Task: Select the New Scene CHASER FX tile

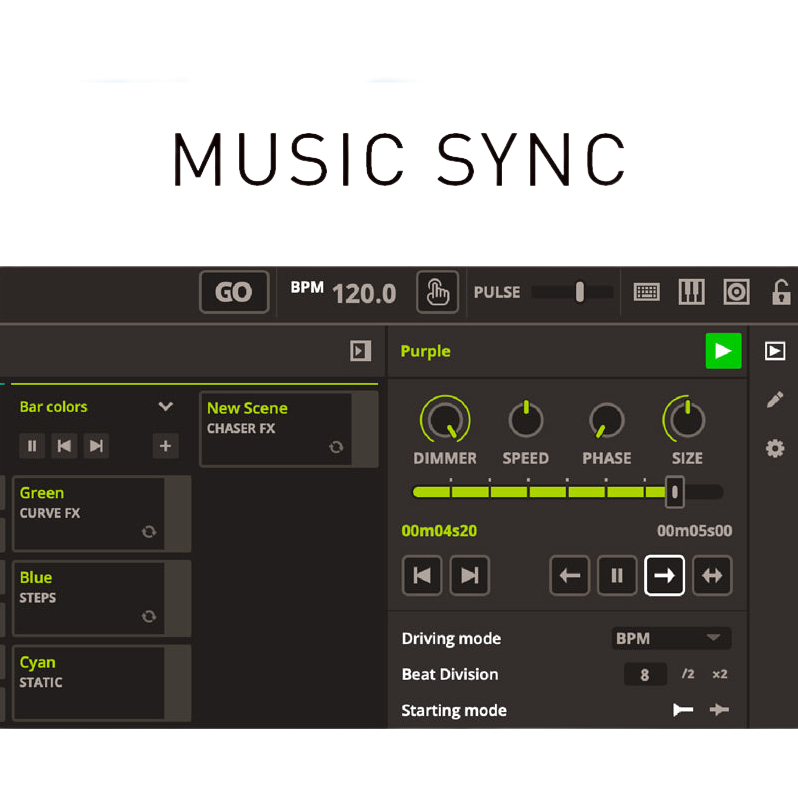Action: click(x=289, y=429)
